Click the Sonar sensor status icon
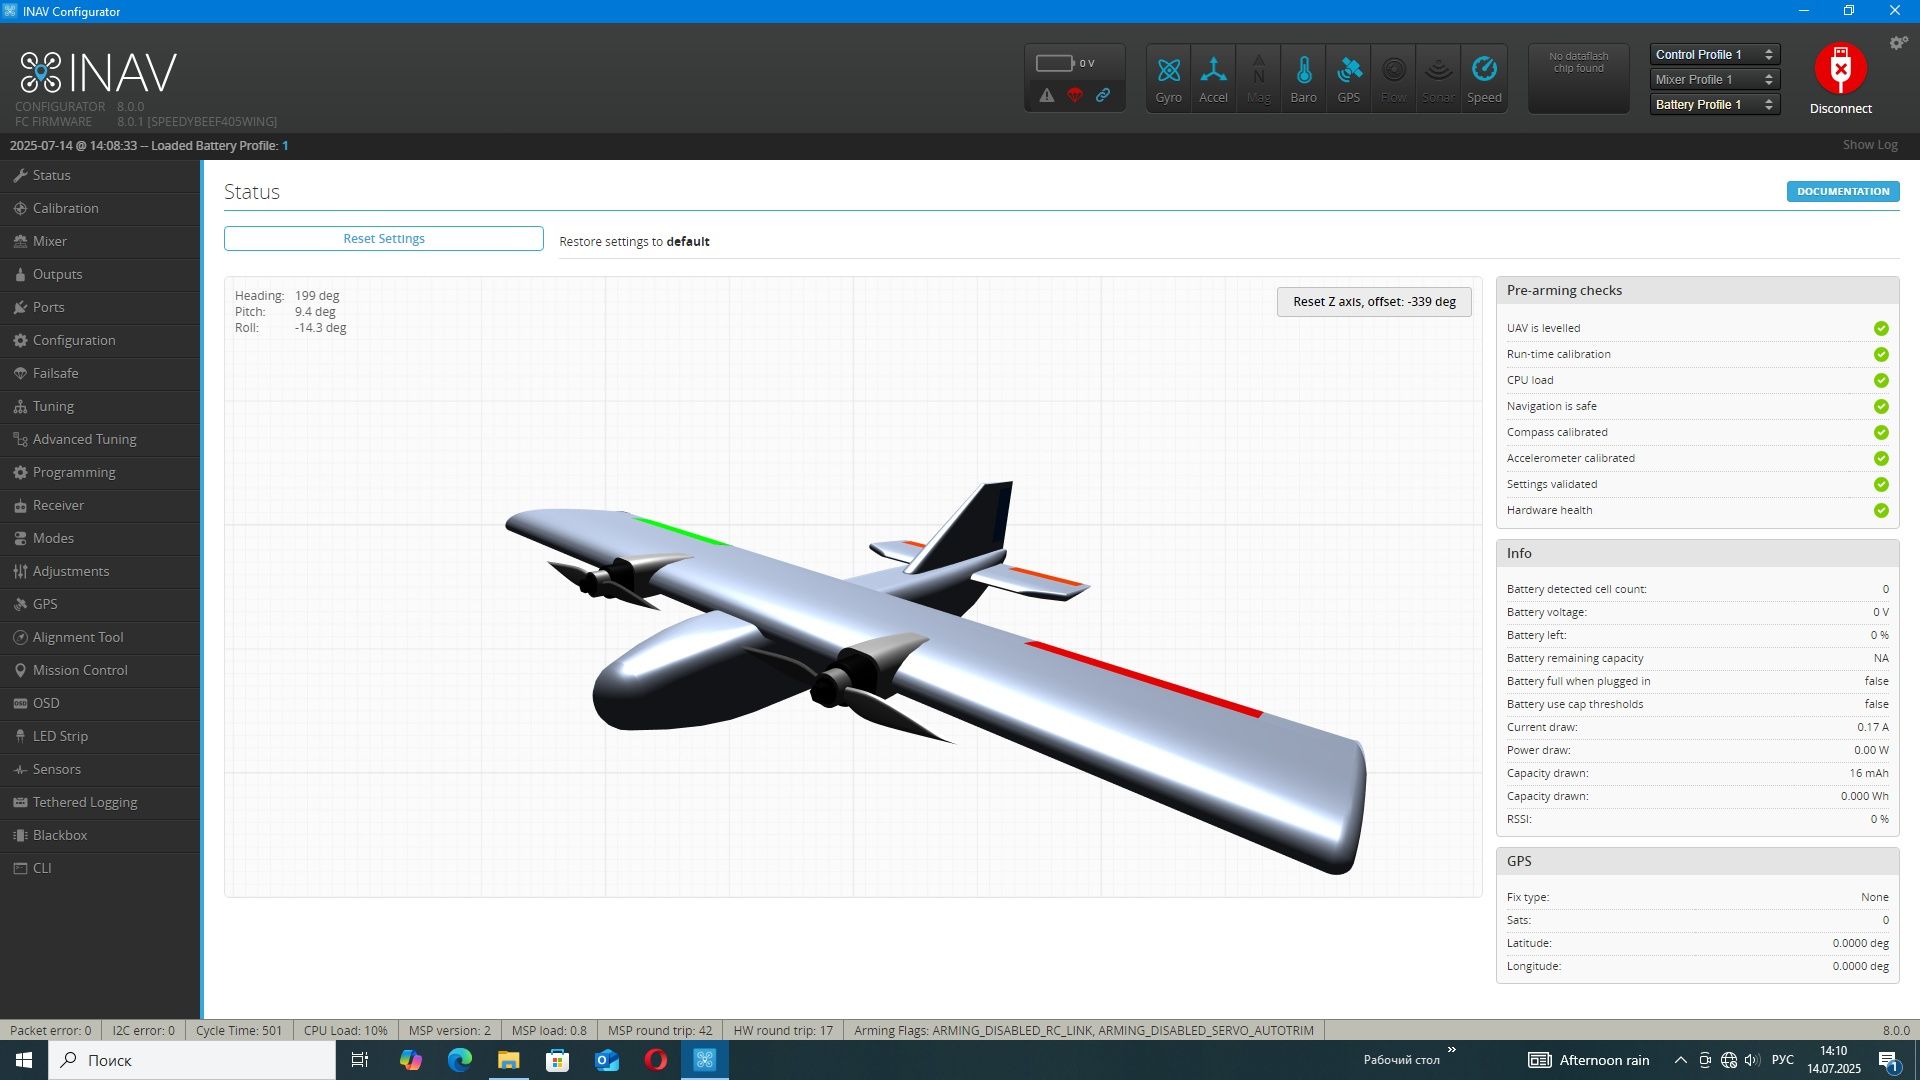Viewport: 1920px width, 1080px height. 1438,78
